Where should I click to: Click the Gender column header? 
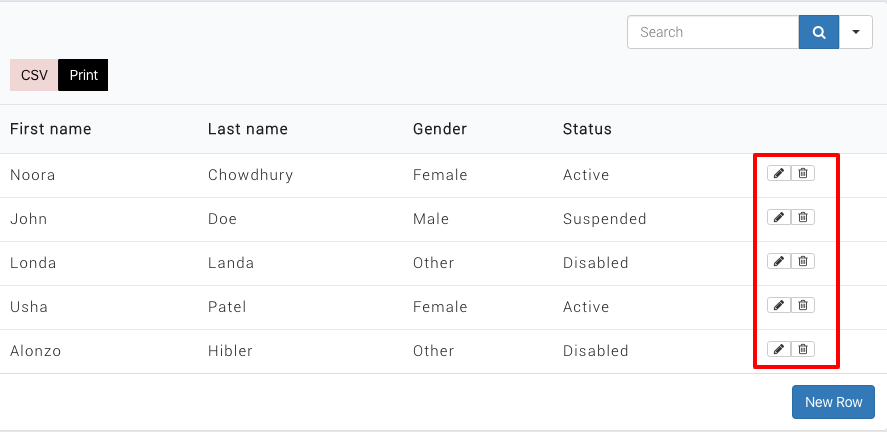coord(440,129)
